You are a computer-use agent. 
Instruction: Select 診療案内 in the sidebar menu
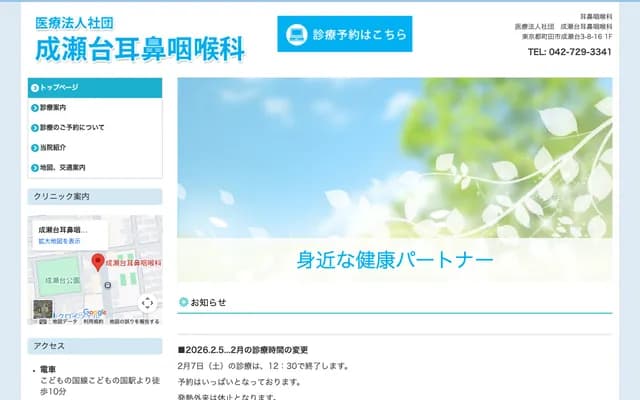coord(54,107)
